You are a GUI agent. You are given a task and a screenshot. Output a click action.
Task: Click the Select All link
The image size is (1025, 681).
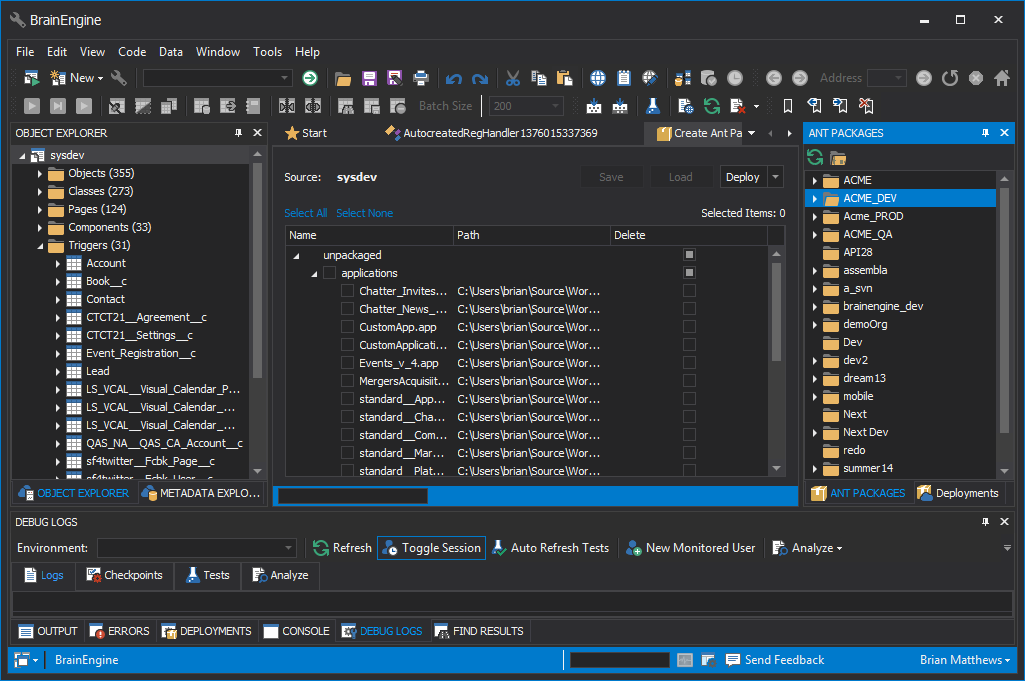(305, 213)
